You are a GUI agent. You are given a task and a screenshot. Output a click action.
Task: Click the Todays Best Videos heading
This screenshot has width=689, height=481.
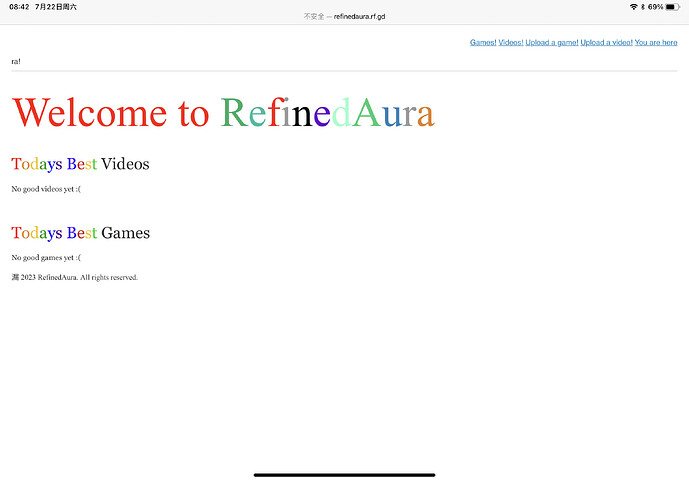[80, 164]
